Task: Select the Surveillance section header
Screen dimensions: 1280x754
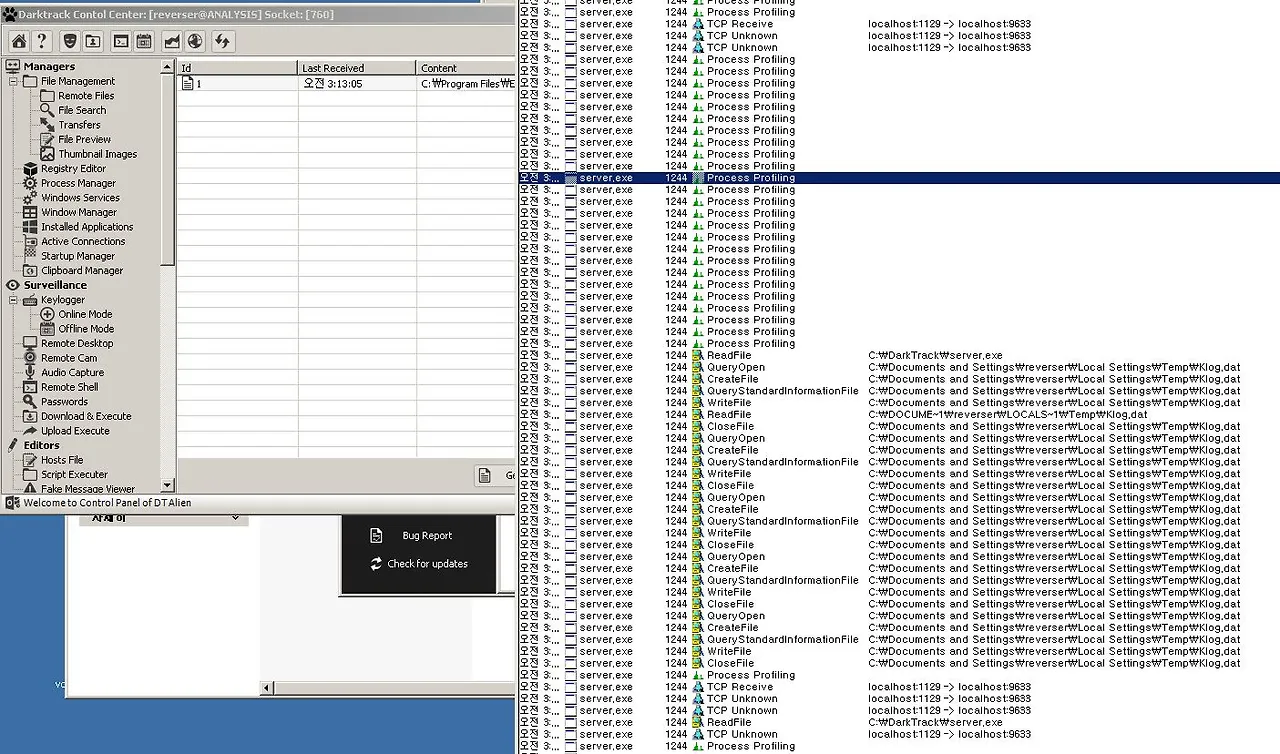Action: (x=55, y=285)
